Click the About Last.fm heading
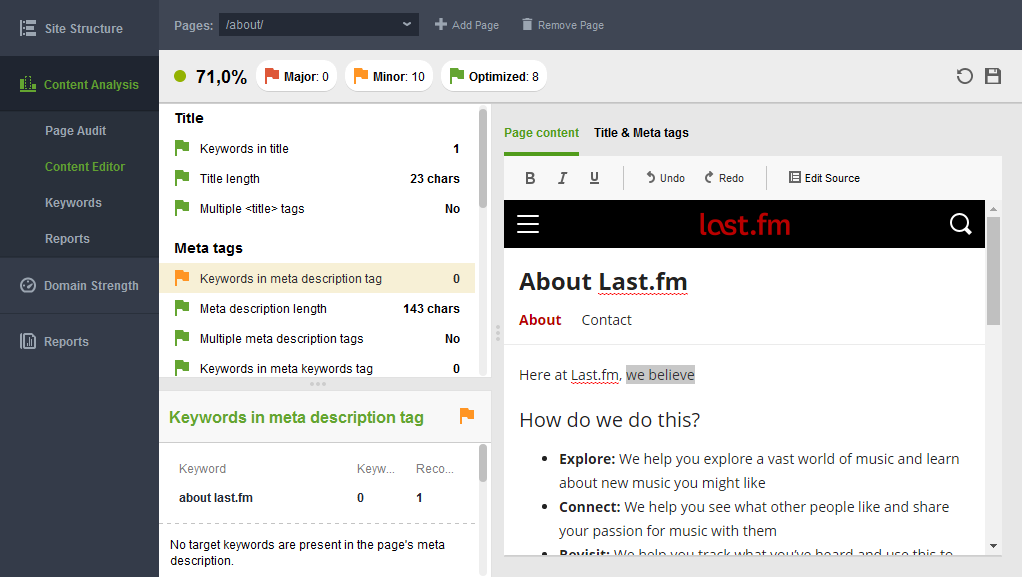Viewport: 1022px width, 577px height. tap(603, 282)
